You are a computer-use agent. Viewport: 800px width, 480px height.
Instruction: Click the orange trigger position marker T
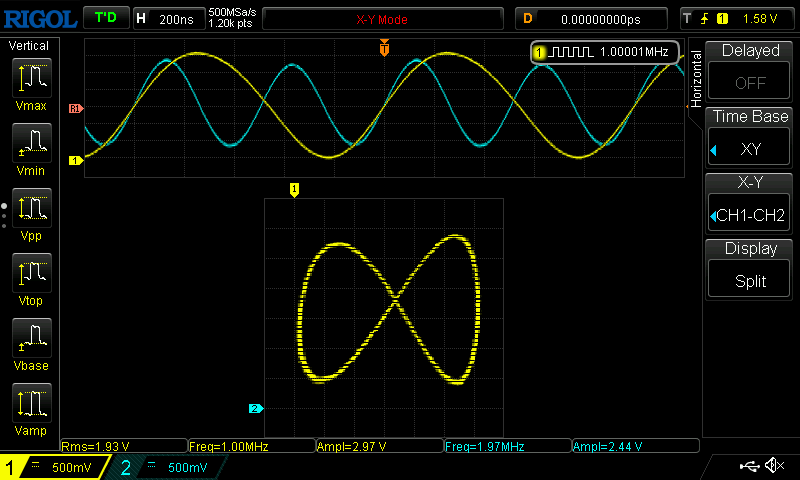click(384, 47)
